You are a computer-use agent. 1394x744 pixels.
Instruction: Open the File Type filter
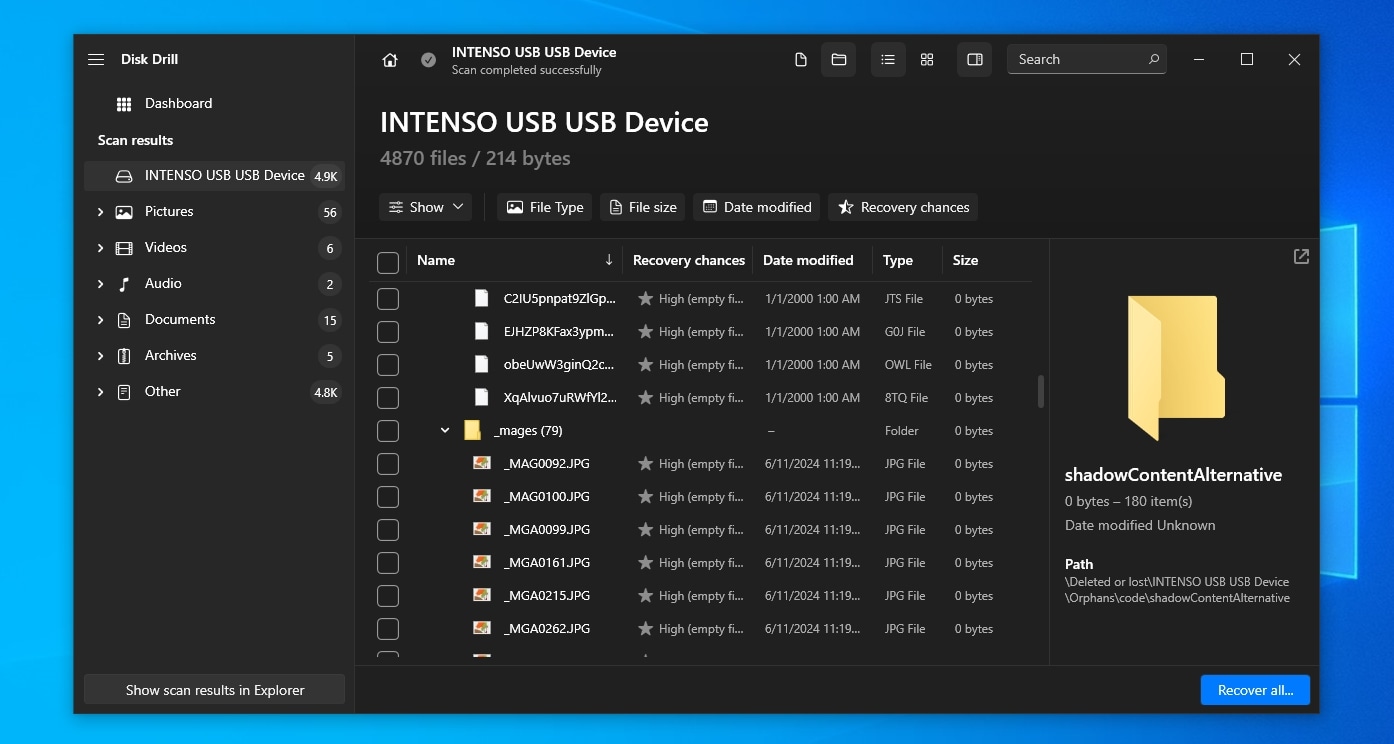point(545,207)
